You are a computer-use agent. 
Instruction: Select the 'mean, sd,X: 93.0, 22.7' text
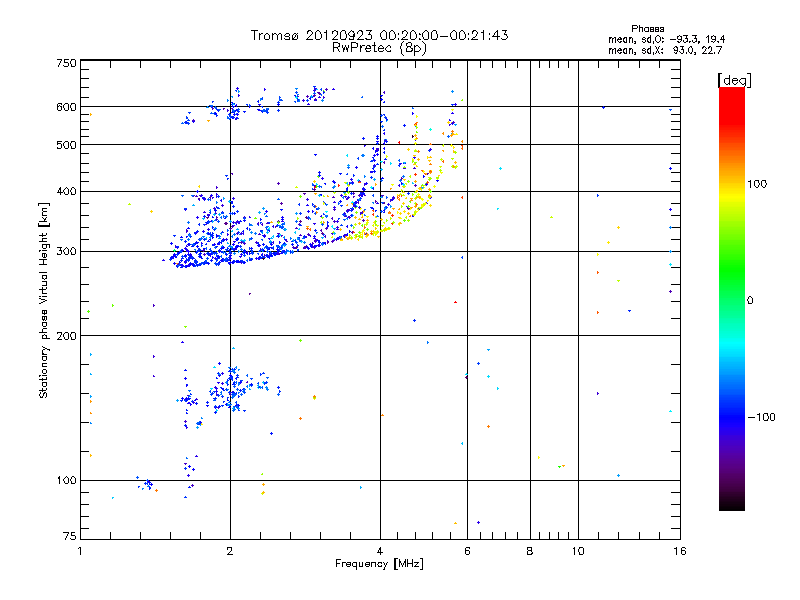(x=665, y=50)
